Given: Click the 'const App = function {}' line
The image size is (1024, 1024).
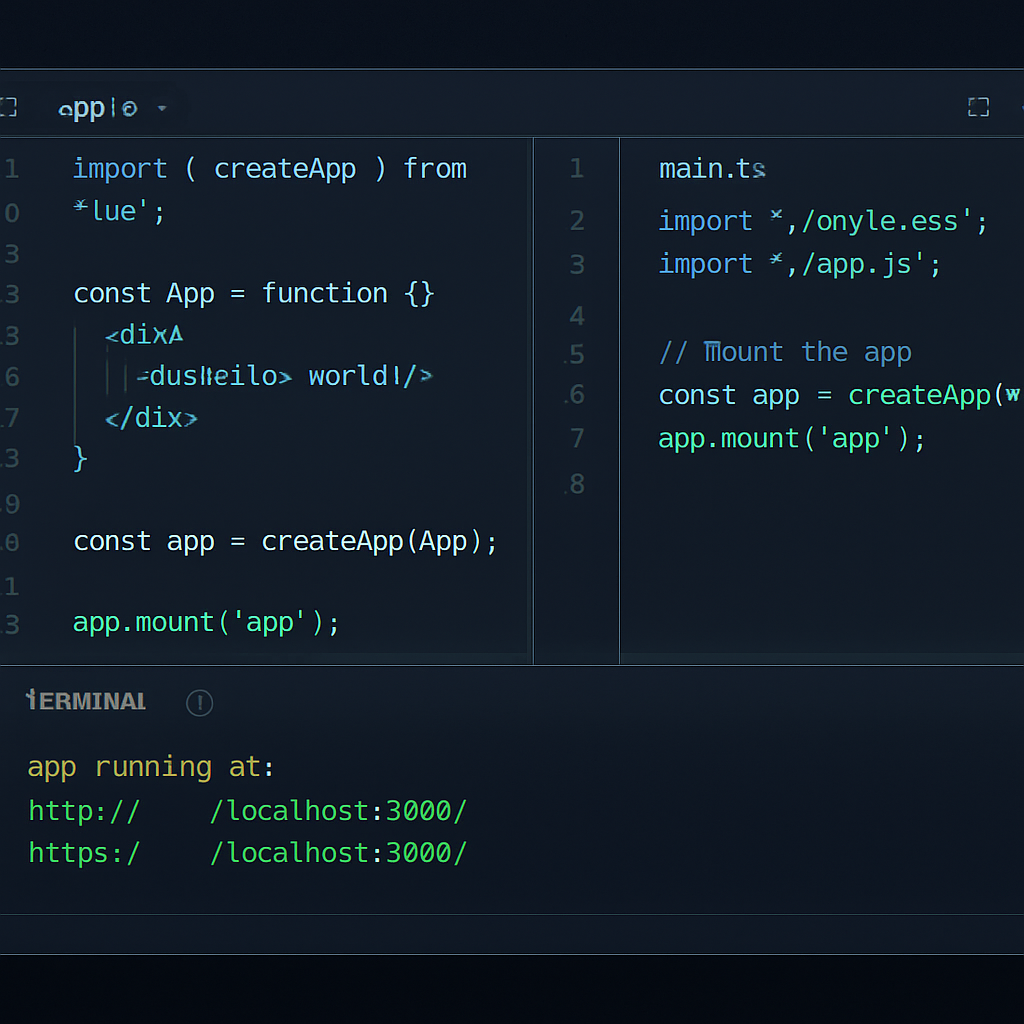Looking at the screenshot, I should pyautogui.click(x=253, y=294).
